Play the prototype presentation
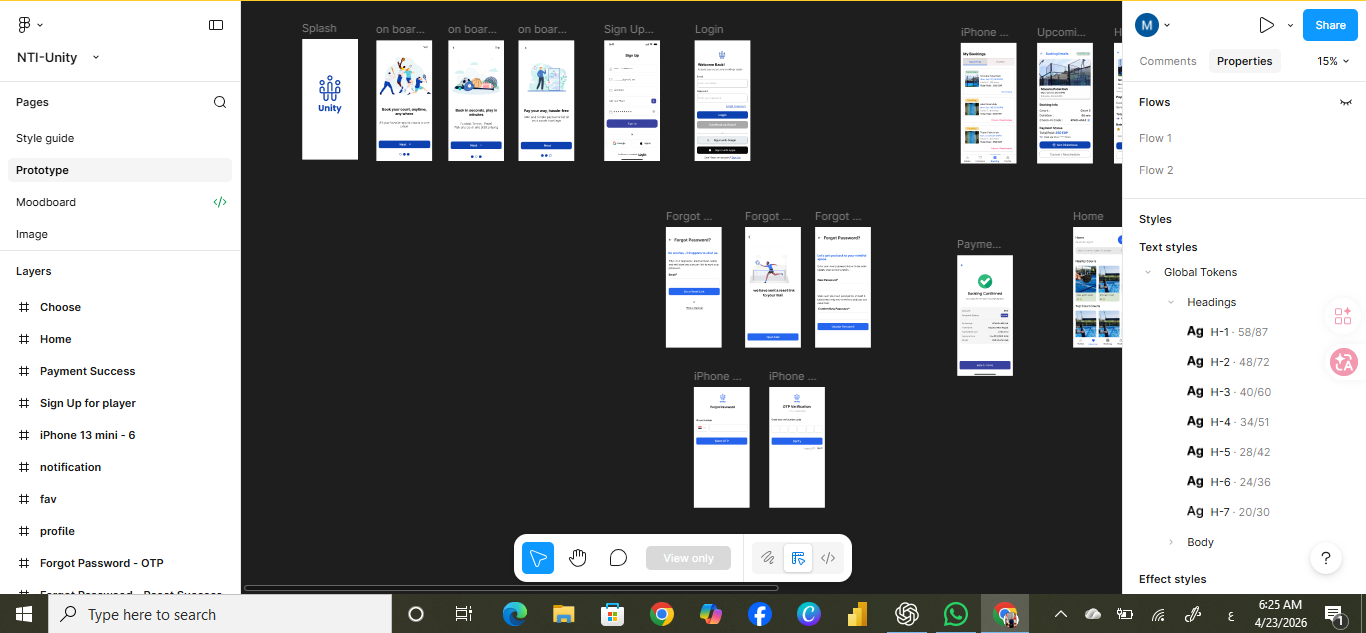Screen dimensions: 1366x633 pos(1266,25)
